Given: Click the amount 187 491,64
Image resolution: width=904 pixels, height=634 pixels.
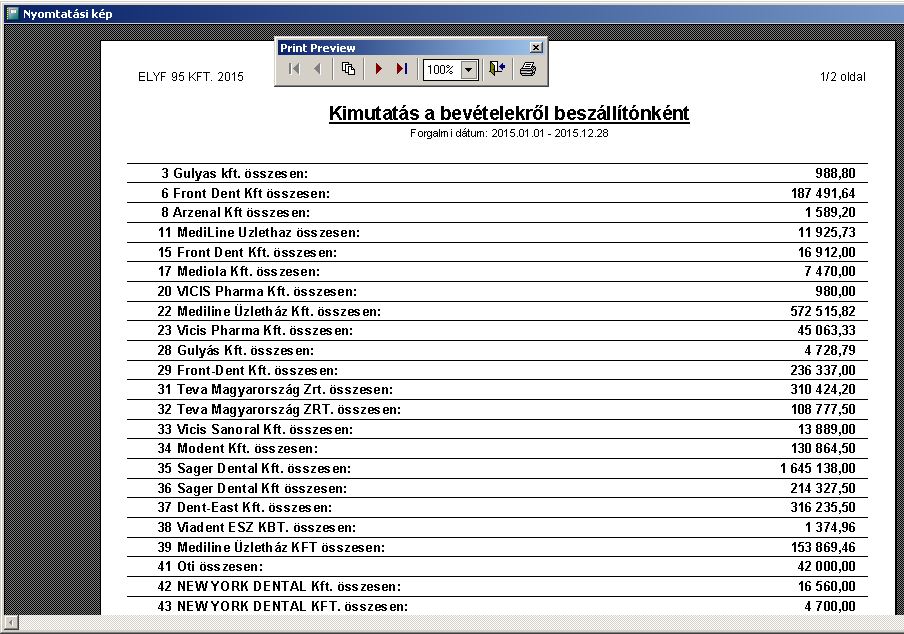Looking at the screenshot, I should (823, 193).
